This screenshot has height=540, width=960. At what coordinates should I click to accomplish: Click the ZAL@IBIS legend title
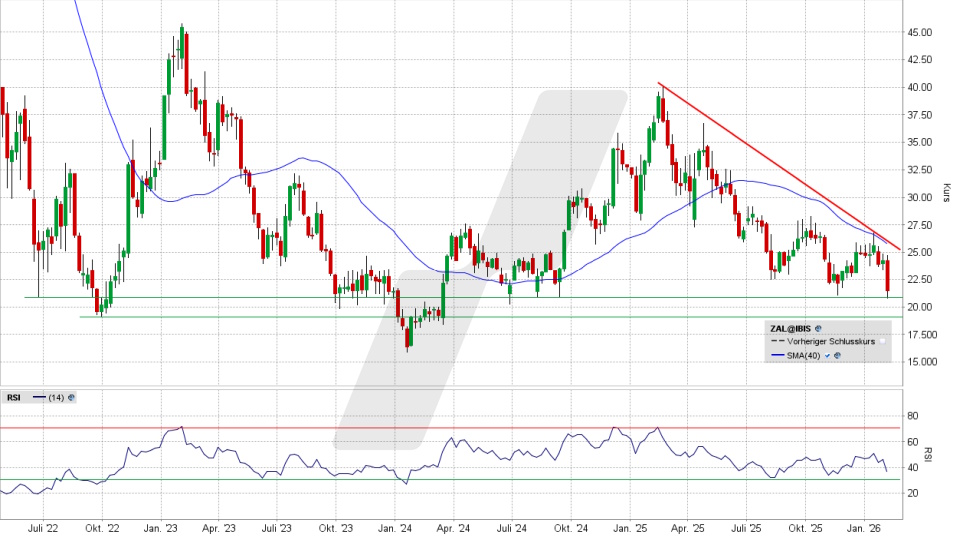(791, 327)
